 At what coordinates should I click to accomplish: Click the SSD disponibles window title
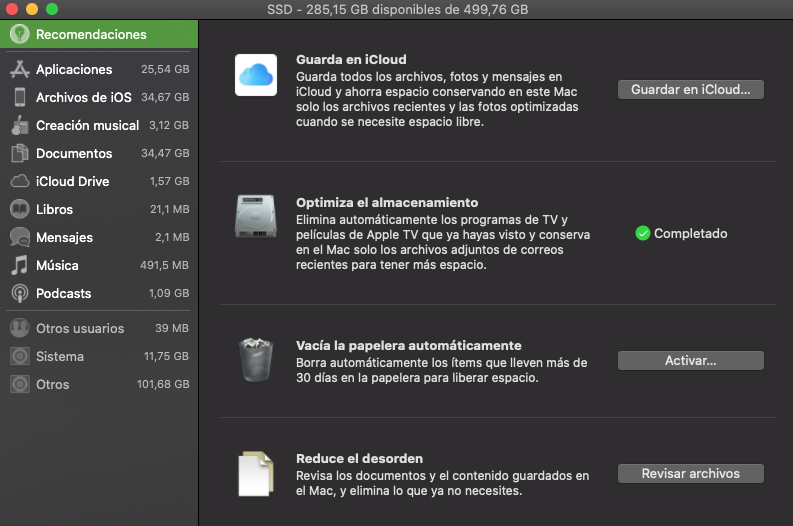tap(398, 10)
